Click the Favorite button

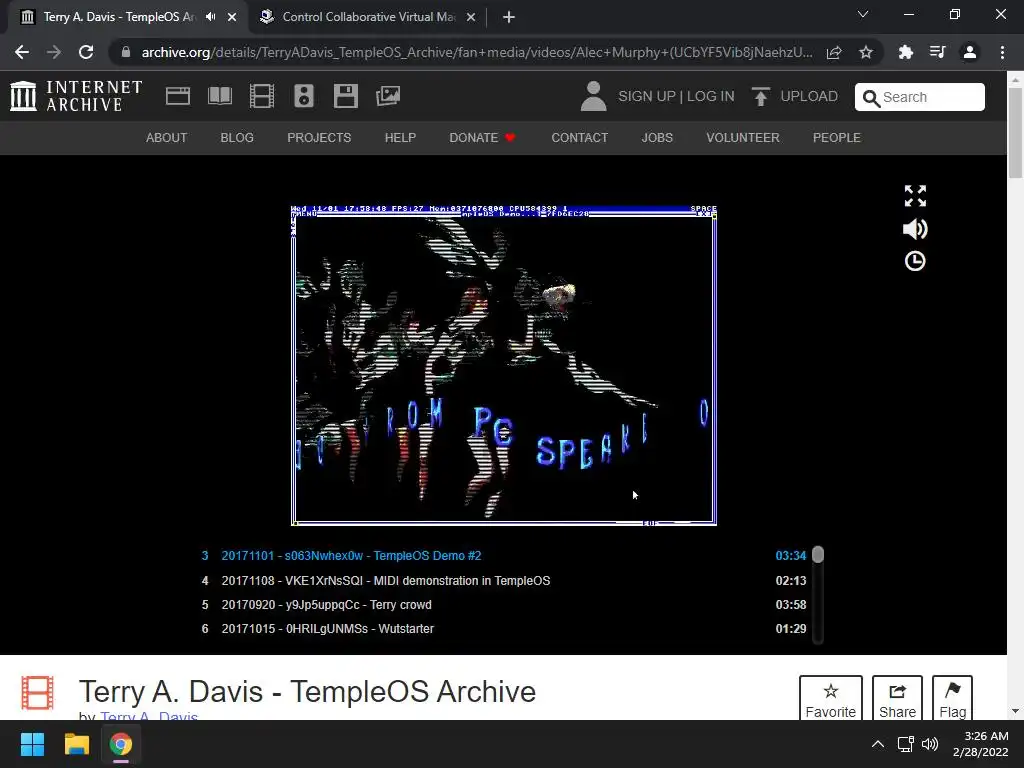click(x=831, y=699)
